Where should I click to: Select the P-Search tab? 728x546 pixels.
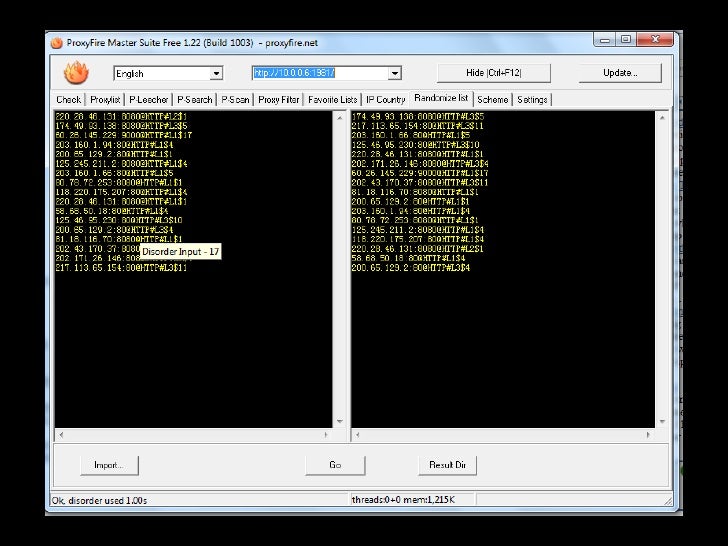195,99
